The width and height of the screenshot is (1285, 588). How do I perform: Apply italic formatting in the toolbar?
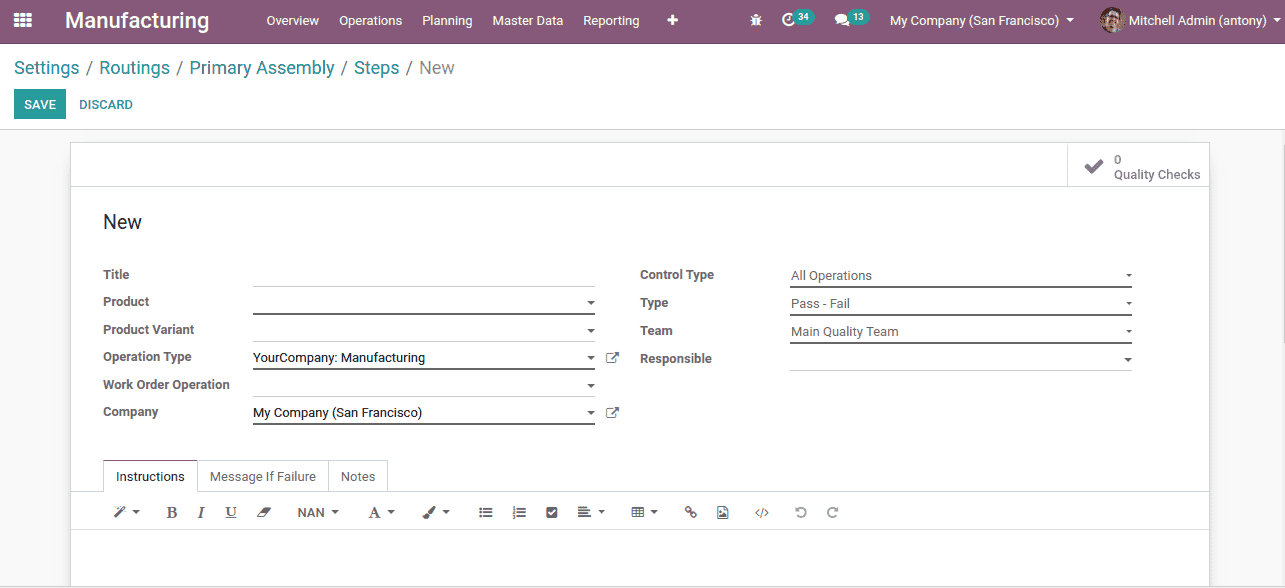pos(201,513)
